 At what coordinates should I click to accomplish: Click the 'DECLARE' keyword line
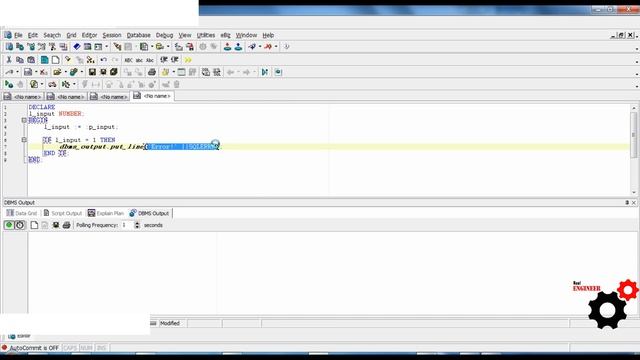click(x=42, y=107)
